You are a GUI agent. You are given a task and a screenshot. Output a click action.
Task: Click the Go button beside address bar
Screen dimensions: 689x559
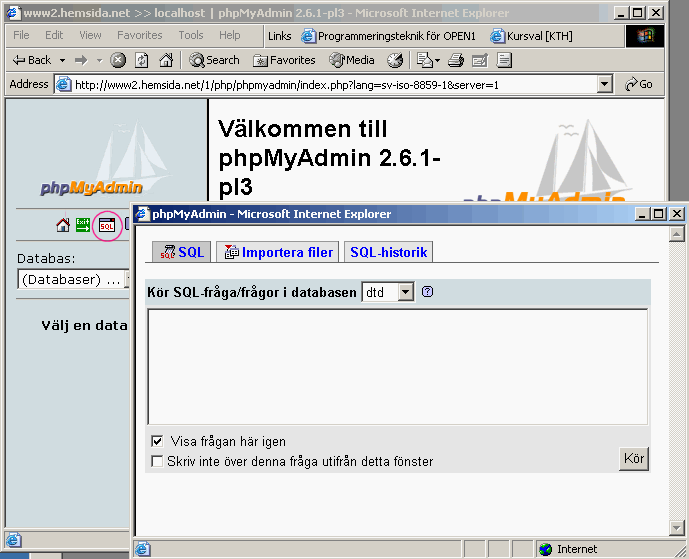[x=639, y=84]
